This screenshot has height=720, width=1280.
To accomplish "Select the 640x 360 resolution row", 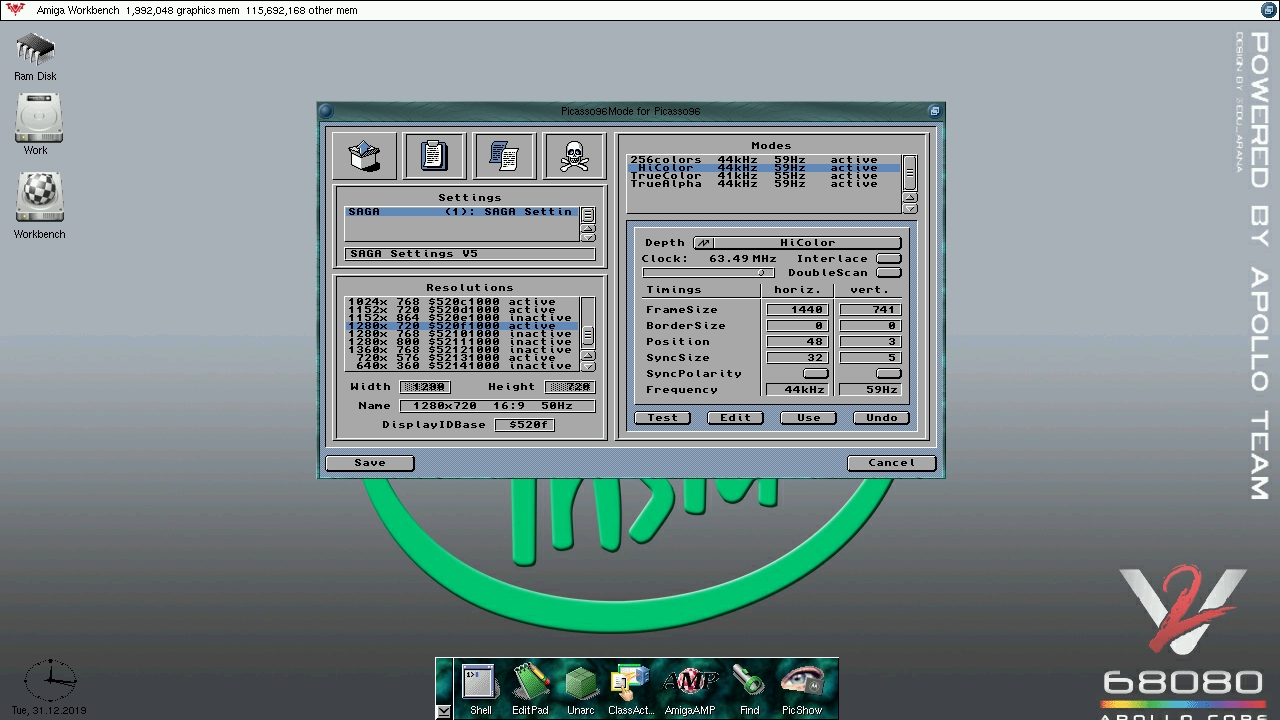I will pyautogui.click(x=462, y=366).
